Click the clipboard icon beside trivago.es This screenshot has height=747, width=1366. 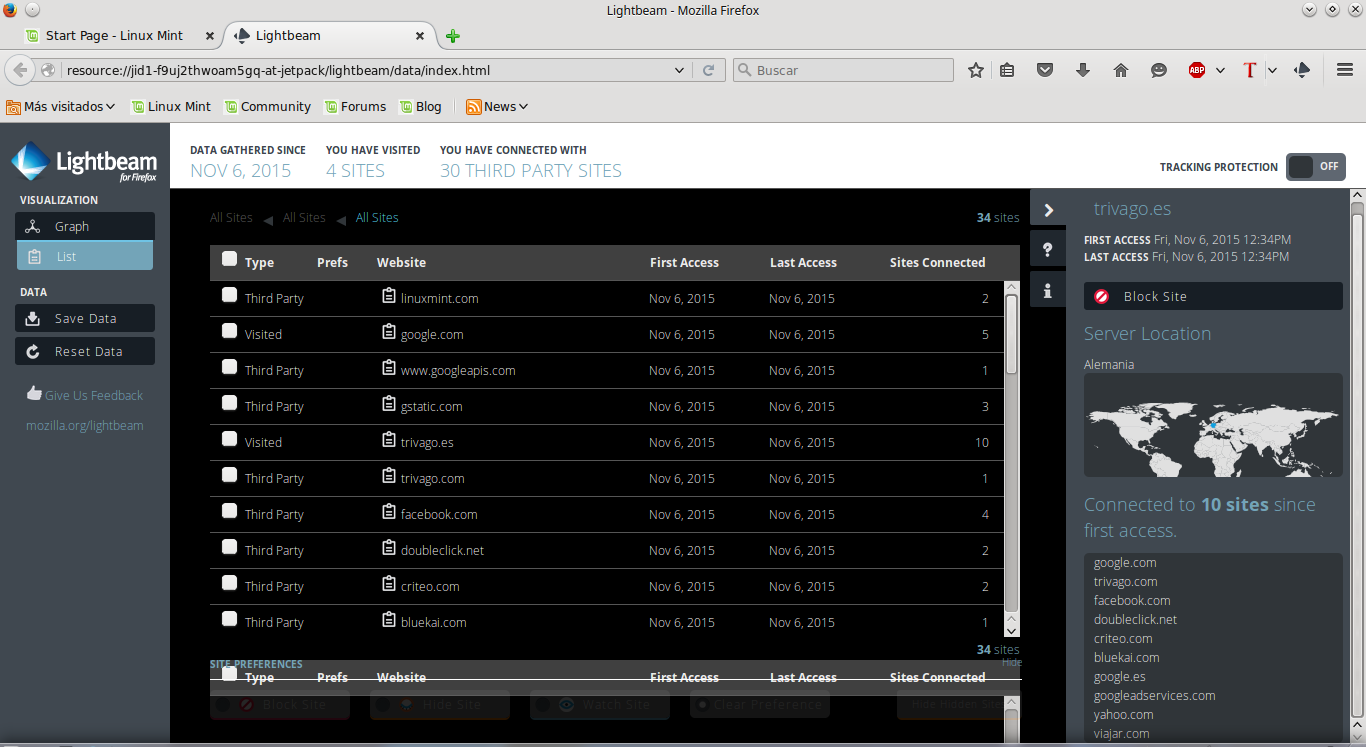pos(389,441)
